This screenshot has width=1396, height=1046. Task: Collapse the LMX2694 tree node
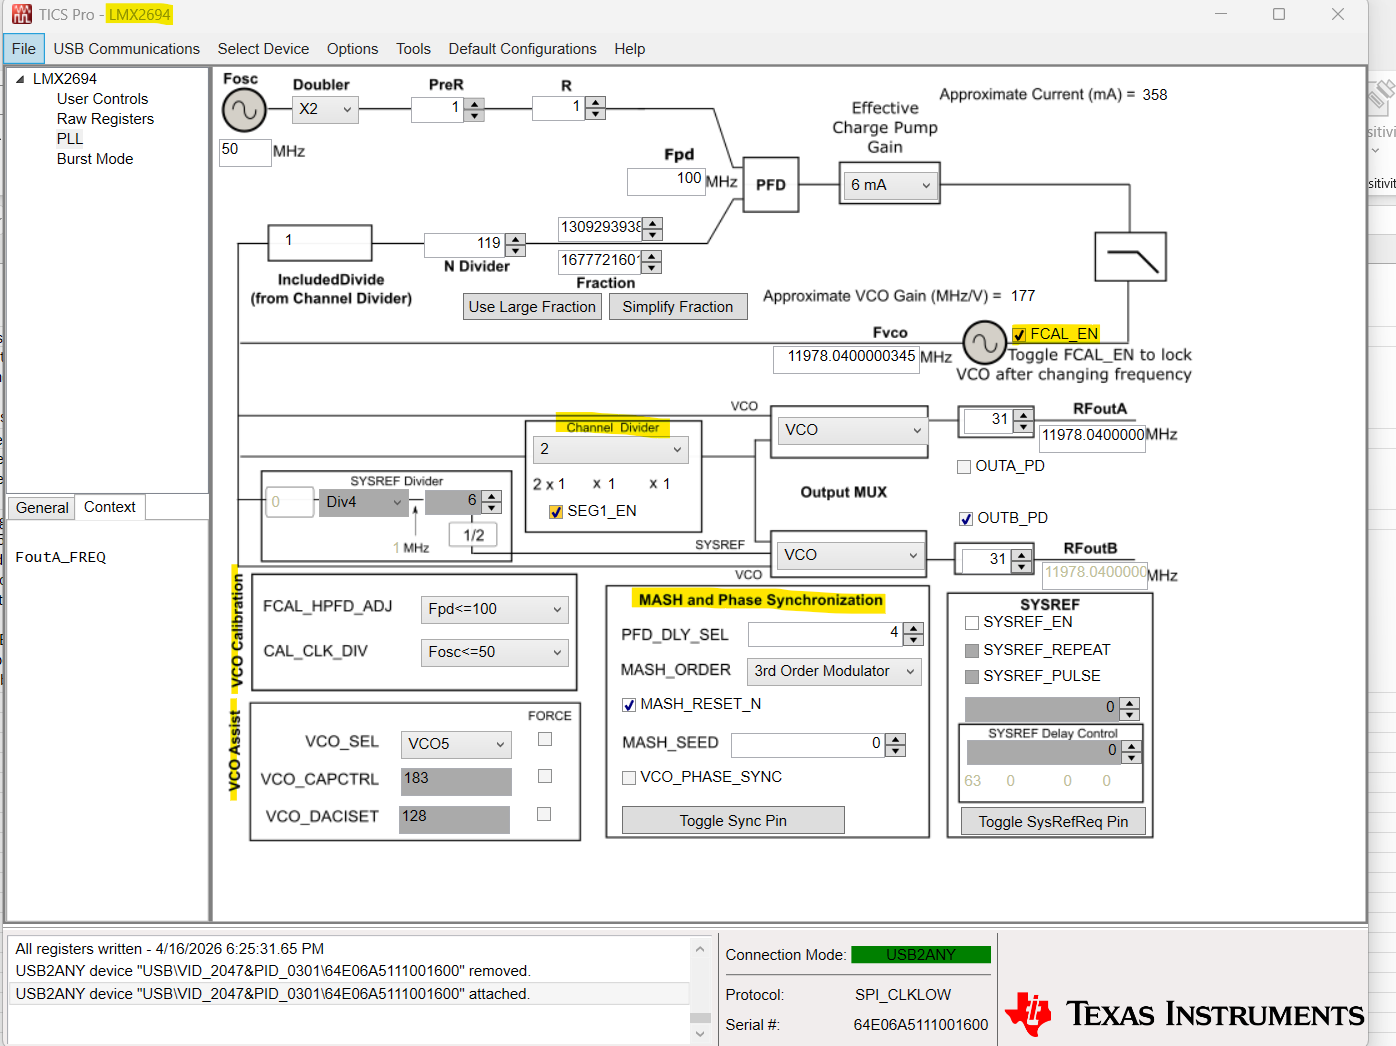pyautogui.click(x=20, y=79)
